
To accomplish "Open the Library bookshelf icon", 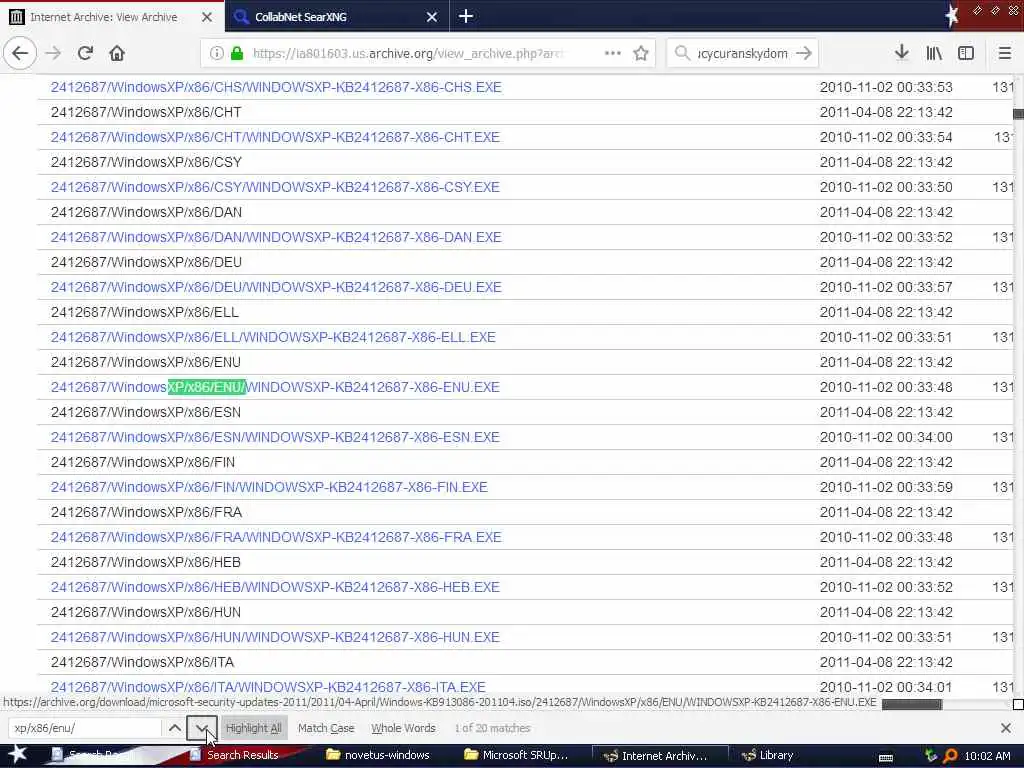I will pos(934,53).
